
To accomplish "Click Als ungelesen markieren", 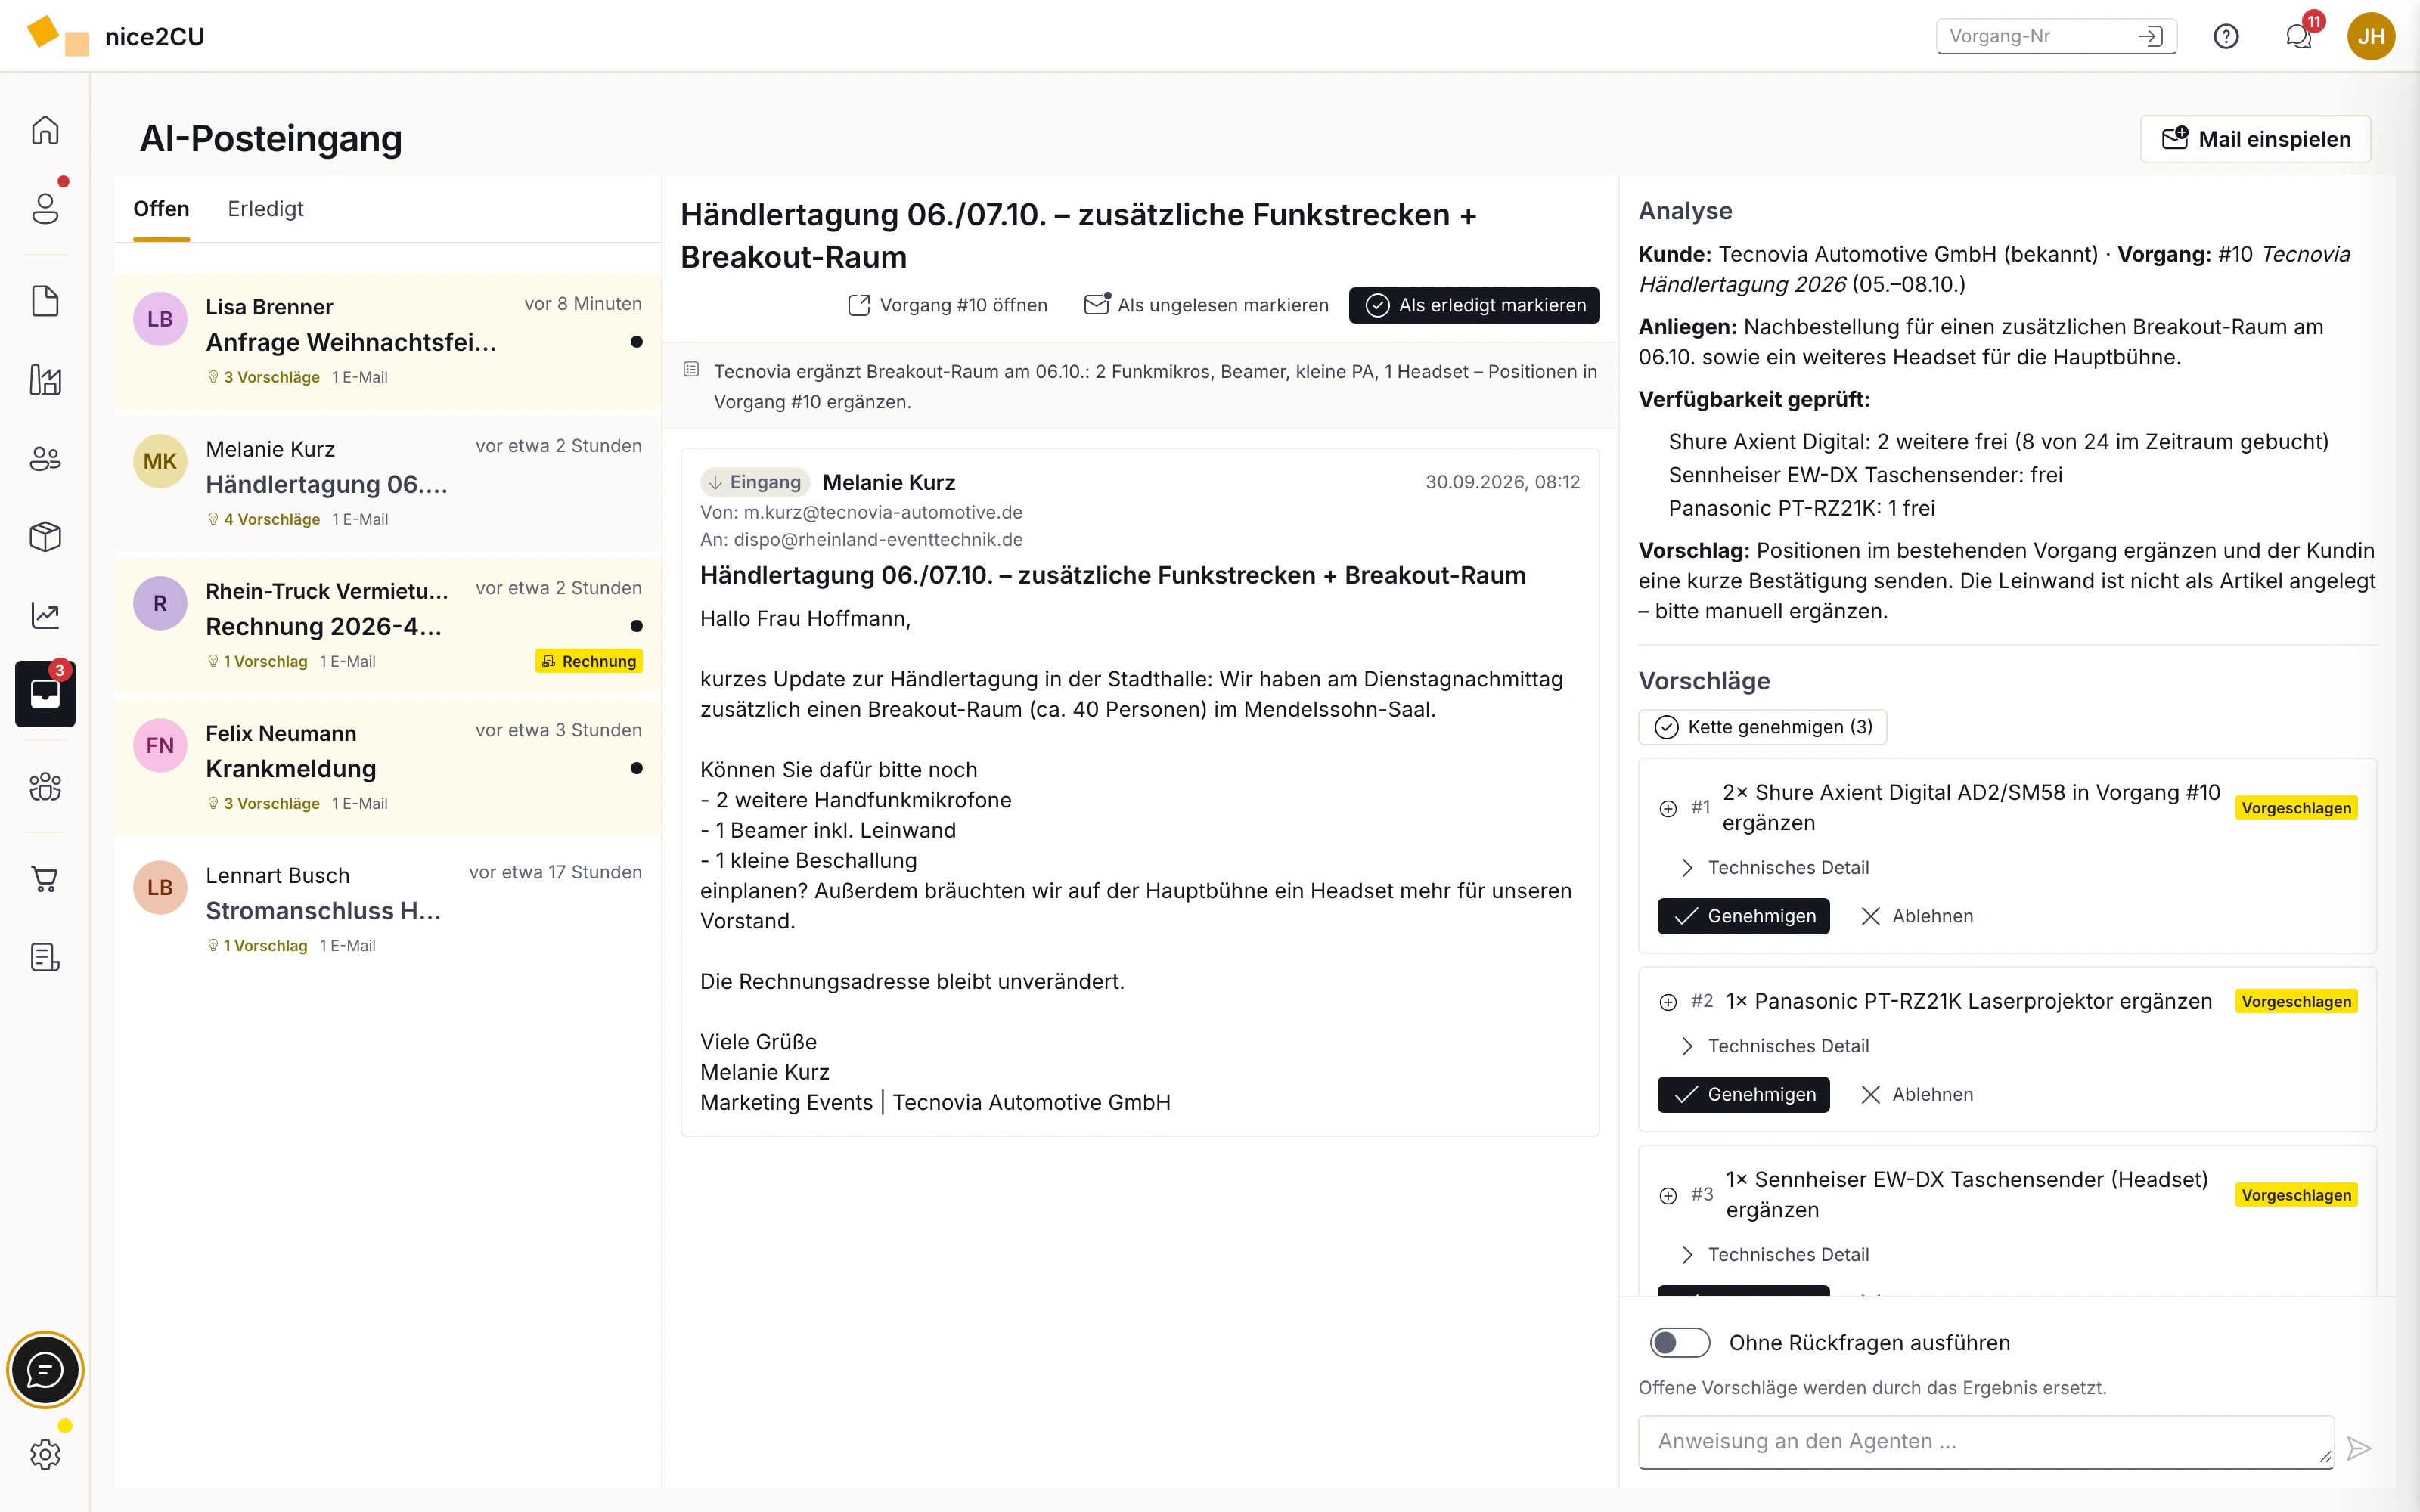I will [x=1206, y=305].
